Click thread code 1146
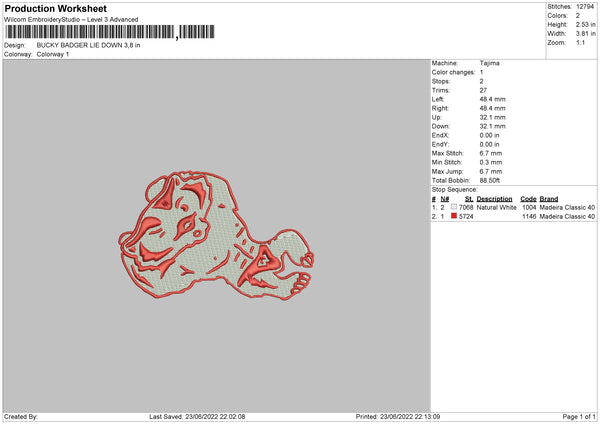Screen dimensions: 600x424 click(529, 217)
